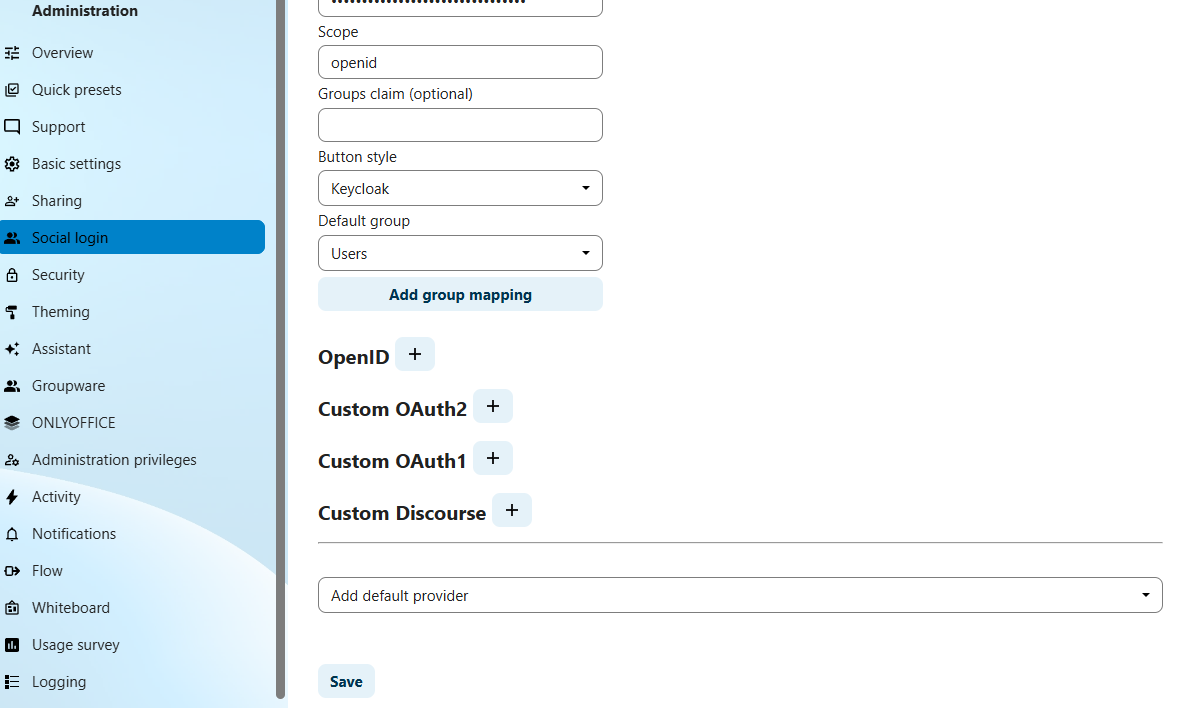Click the Usage survey chart icon
The height and width of the screenshot is (708, 1191).
[12, 645]
